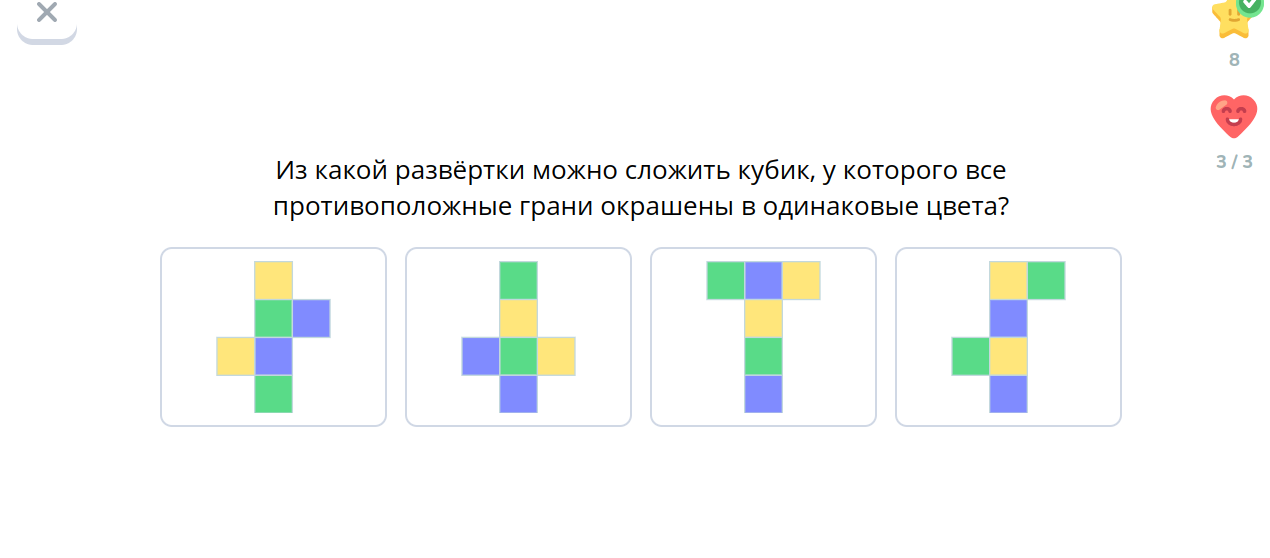Image resolution: width=1270 pixels, height=558 pixels.
Task: Click the bottom blue square of fourth net
Action: pyautogui.click(x=1008, y=394)
